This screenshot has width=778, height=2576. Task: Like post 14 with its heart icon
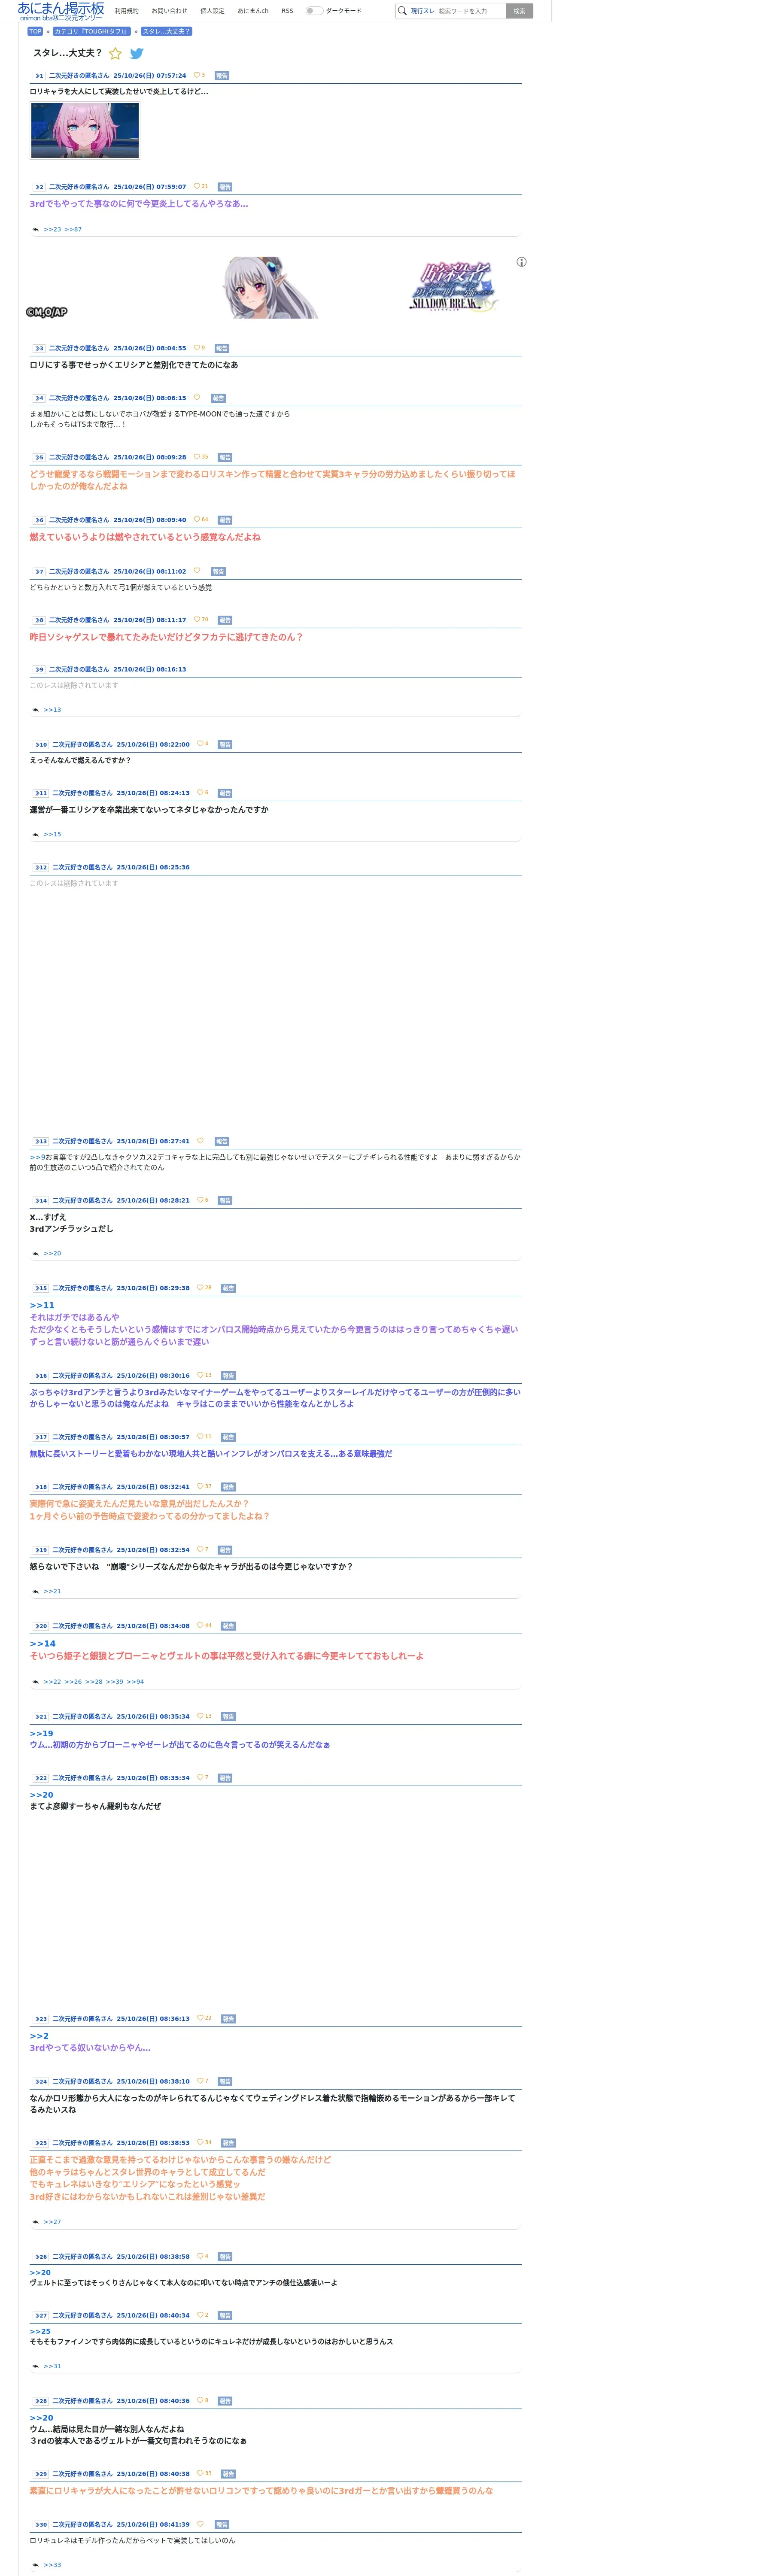[x=200, y=1200]
